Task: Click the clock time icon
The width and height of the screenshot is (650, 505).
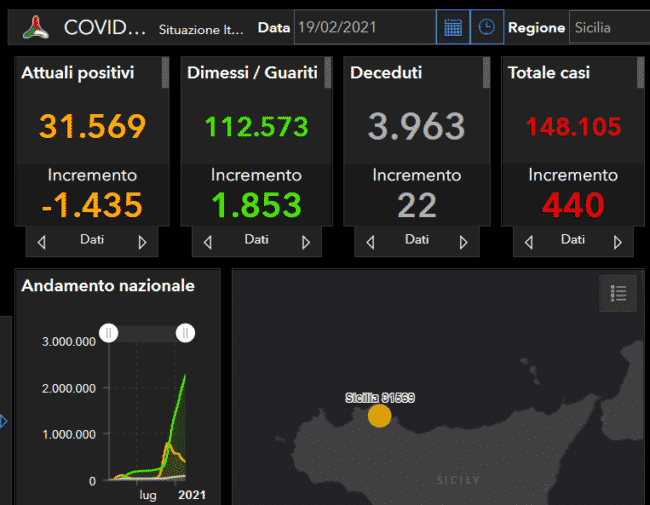Action: coord(486,27)
